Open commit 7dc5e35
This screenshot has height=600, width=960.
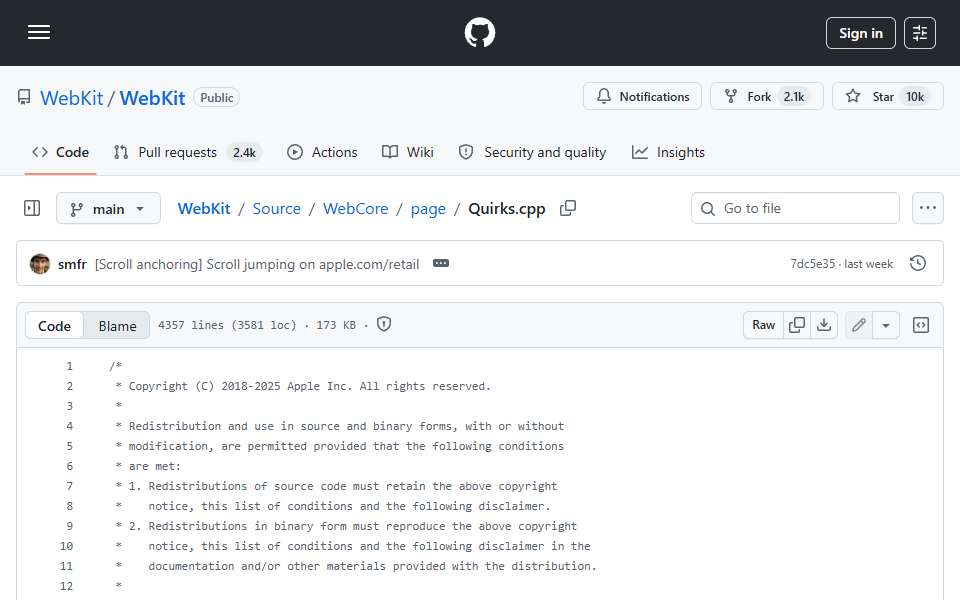coord(812,264)
